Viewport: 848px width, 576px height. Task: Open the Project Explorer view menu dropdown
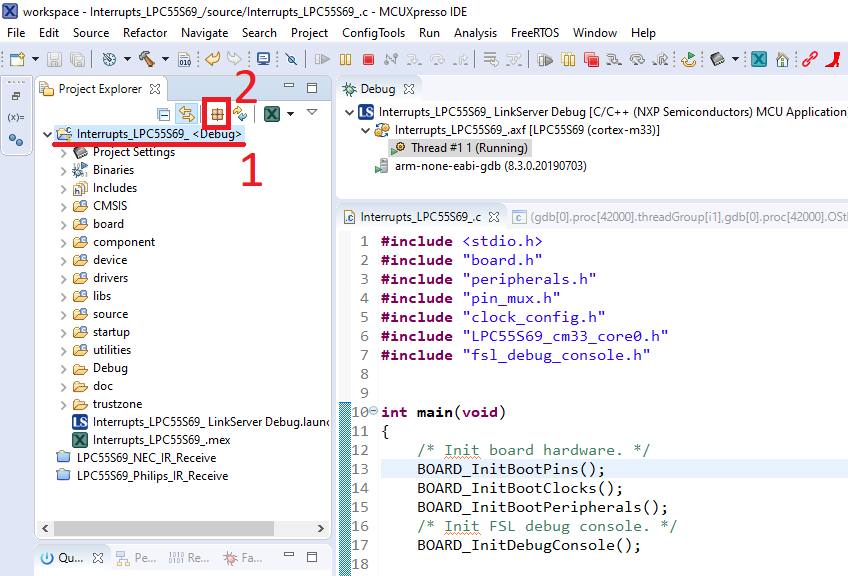(x=312, y=113)
